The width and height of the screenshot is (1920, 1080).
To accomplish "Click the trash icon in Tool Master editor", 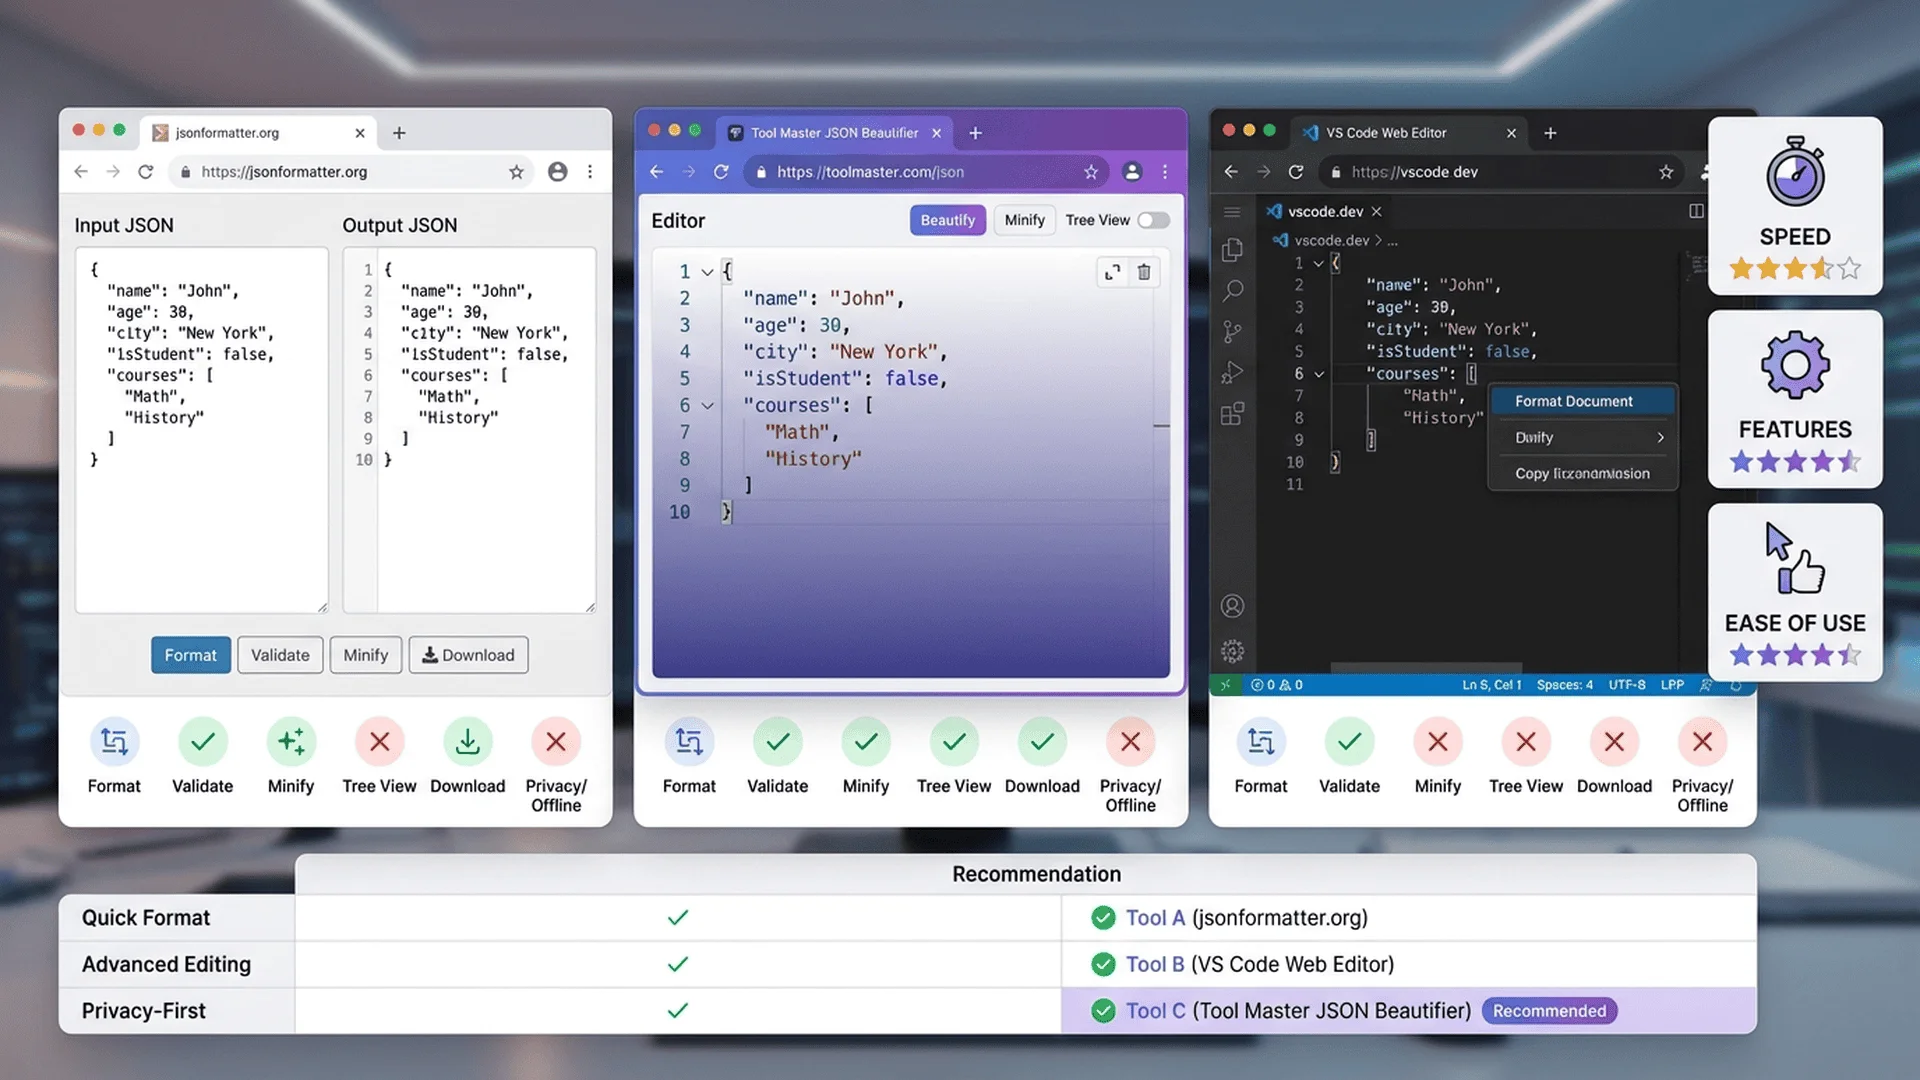I will click(x=1144, y=272).
